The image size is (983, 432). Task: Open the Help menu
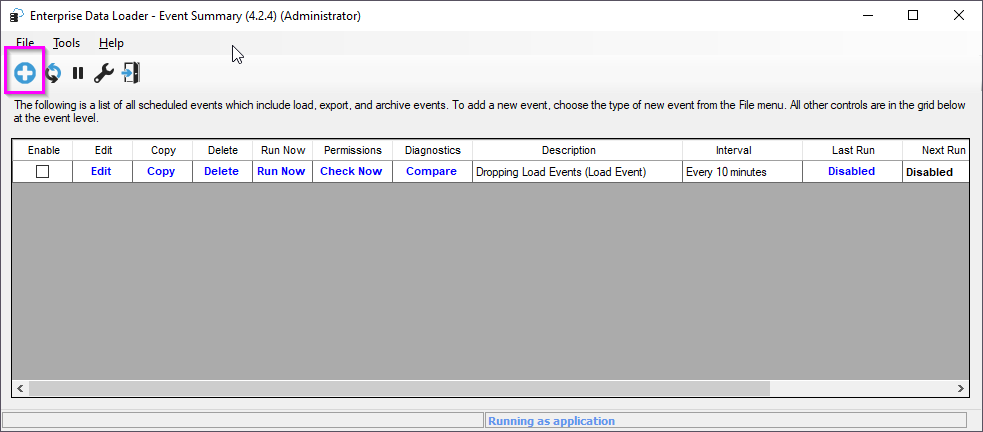[111, 43]
